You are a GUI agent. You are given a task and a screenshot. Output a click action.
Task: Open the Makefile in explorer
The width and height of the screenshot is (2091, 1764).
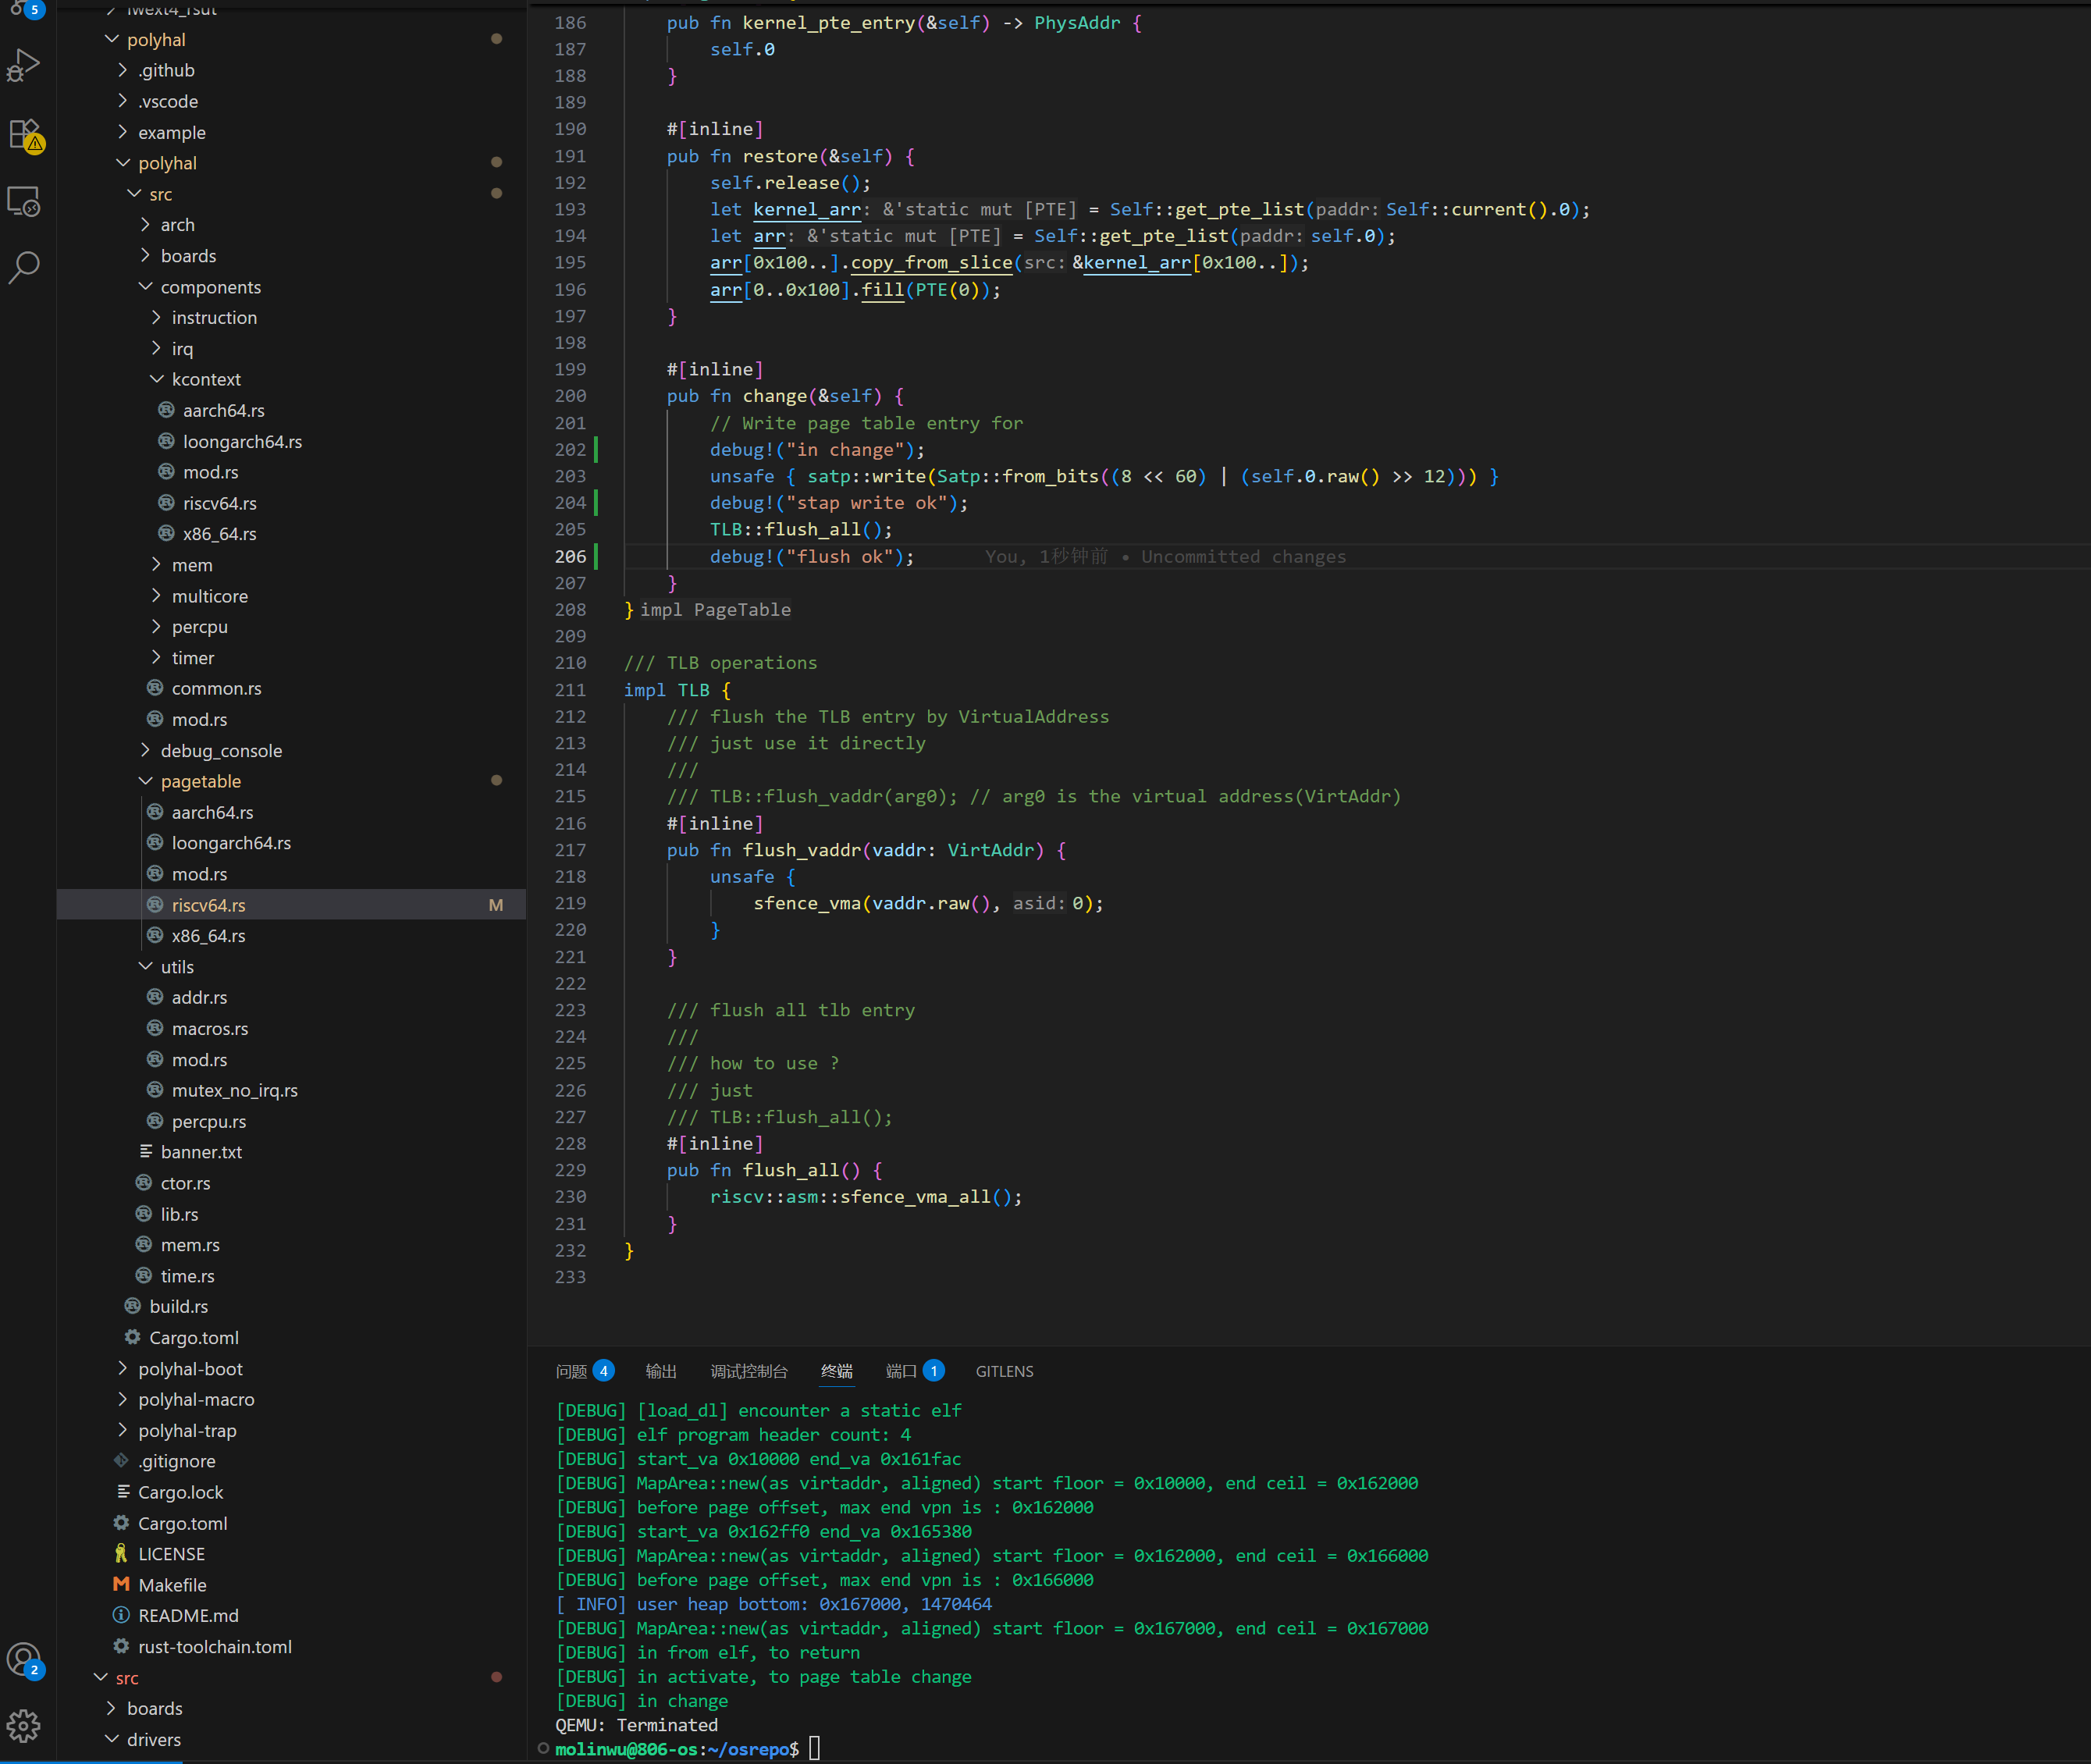(x=172, y=1585)
